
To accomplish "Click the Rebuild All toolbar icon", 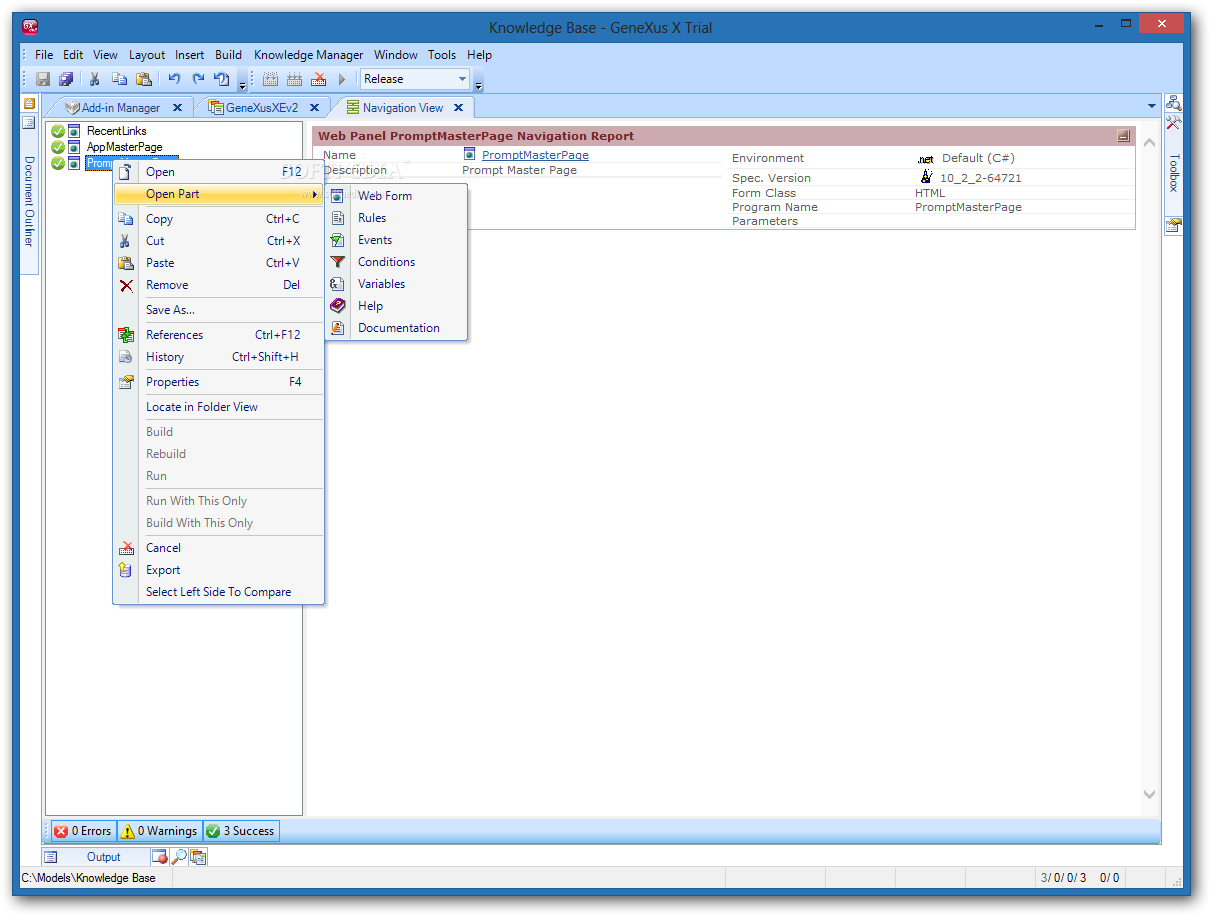I will (294, 79).
